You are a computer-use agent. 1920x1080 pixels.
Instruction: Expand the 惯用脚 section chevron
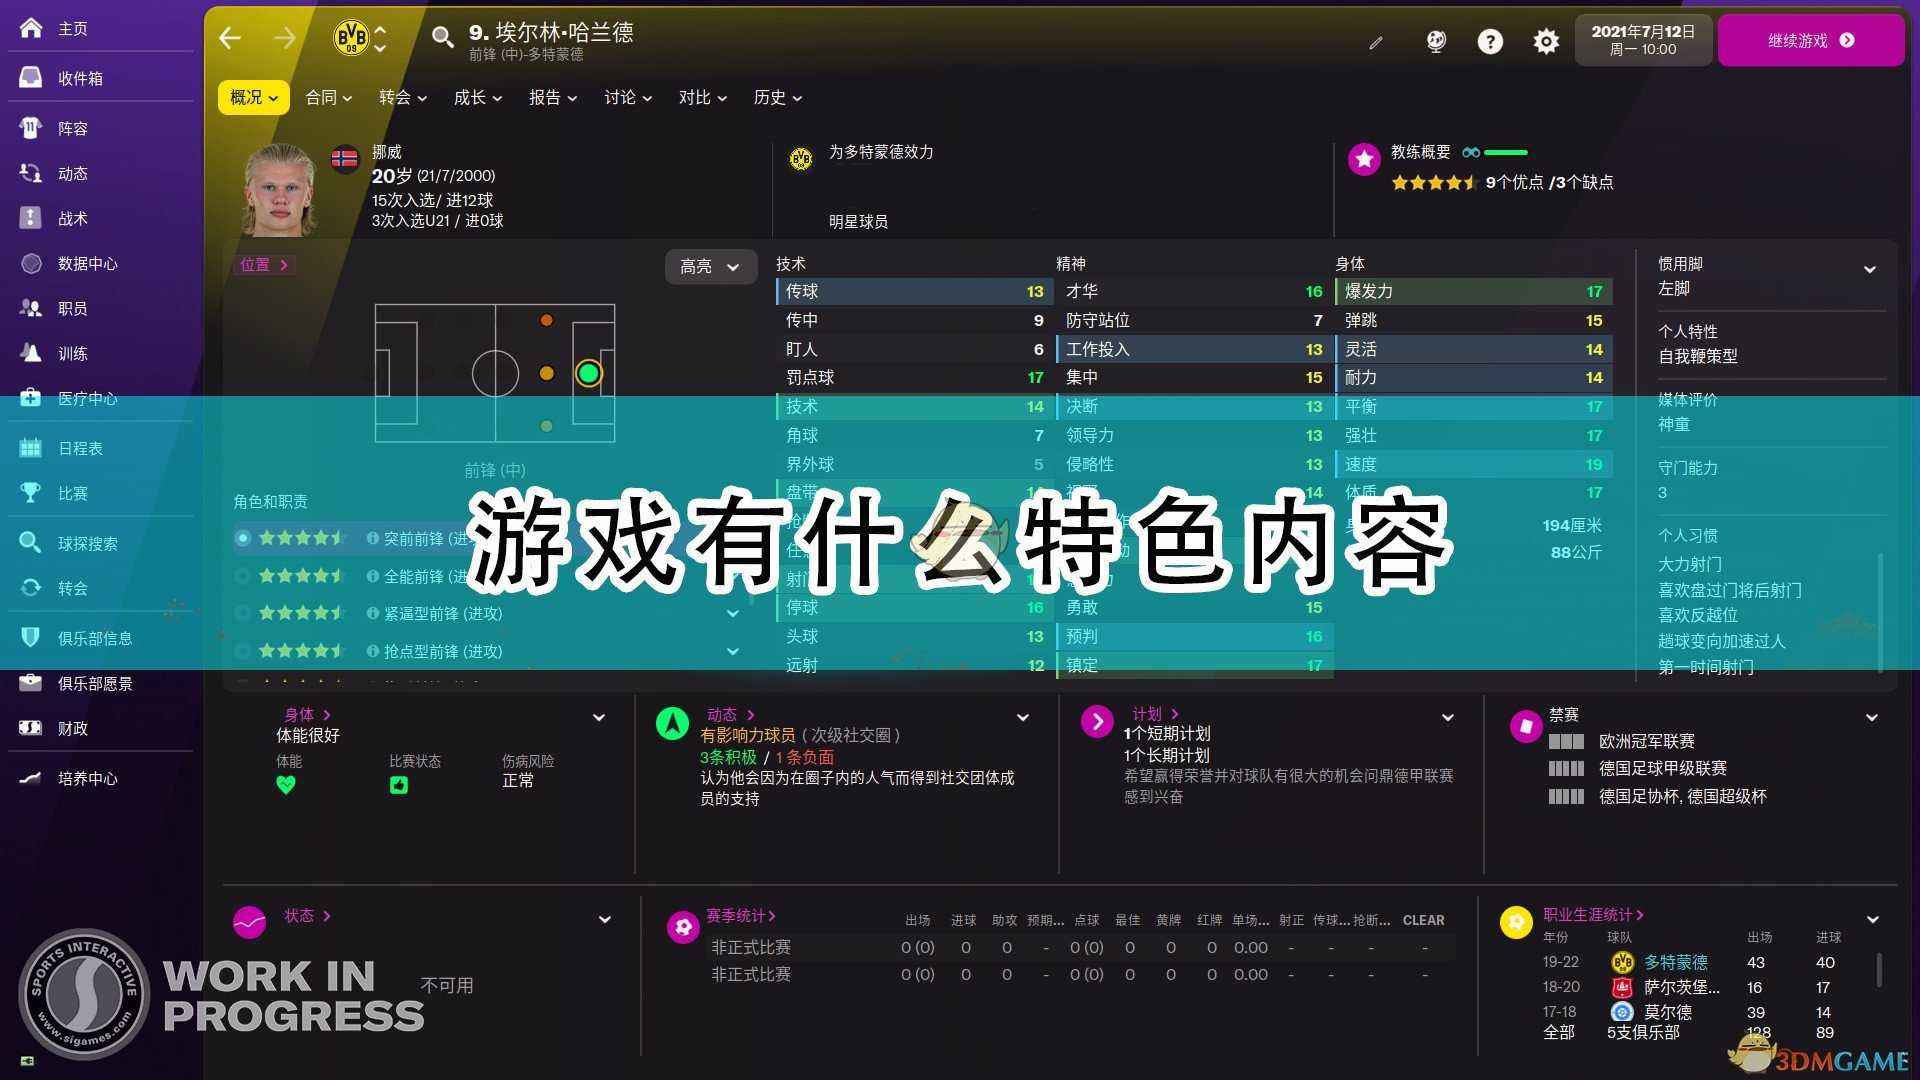[1871, 268]
